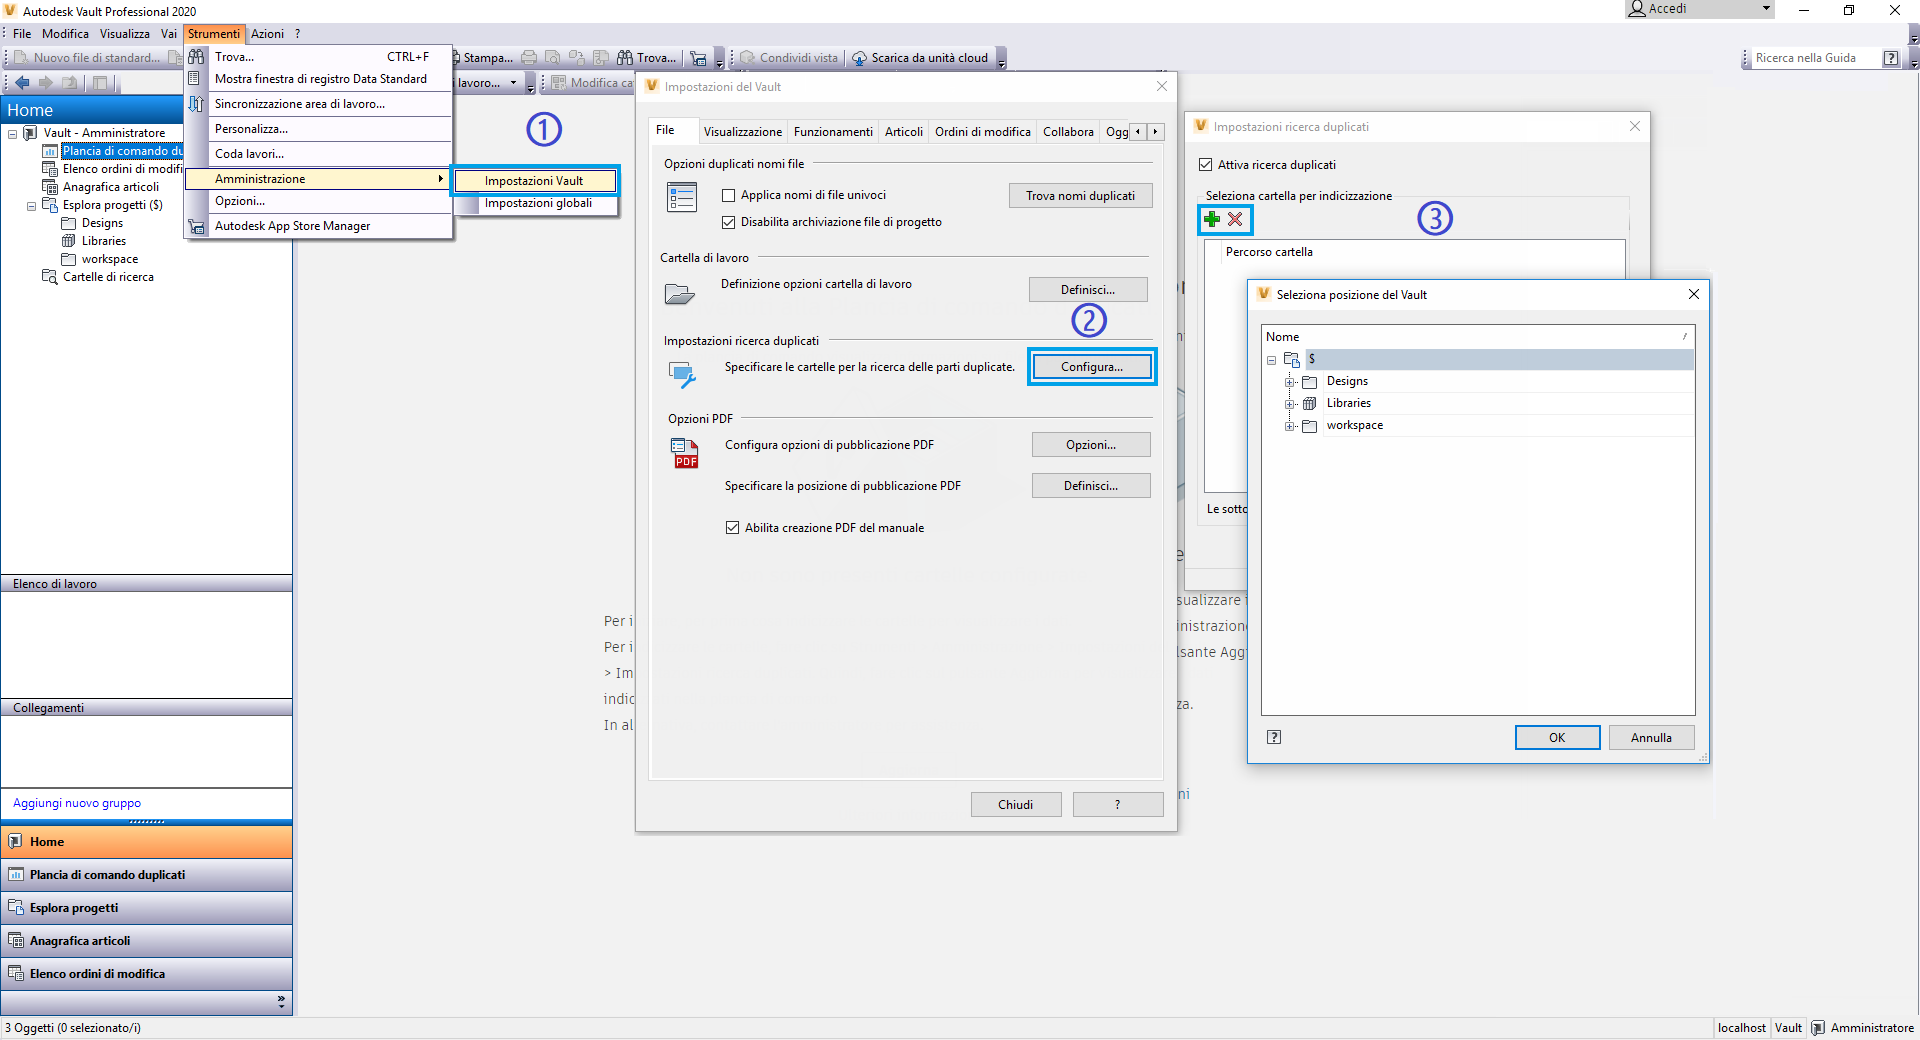1920x1040 pixels.
Task: Choose Impostazioni globali submenu entry
Action: point(538,203)
